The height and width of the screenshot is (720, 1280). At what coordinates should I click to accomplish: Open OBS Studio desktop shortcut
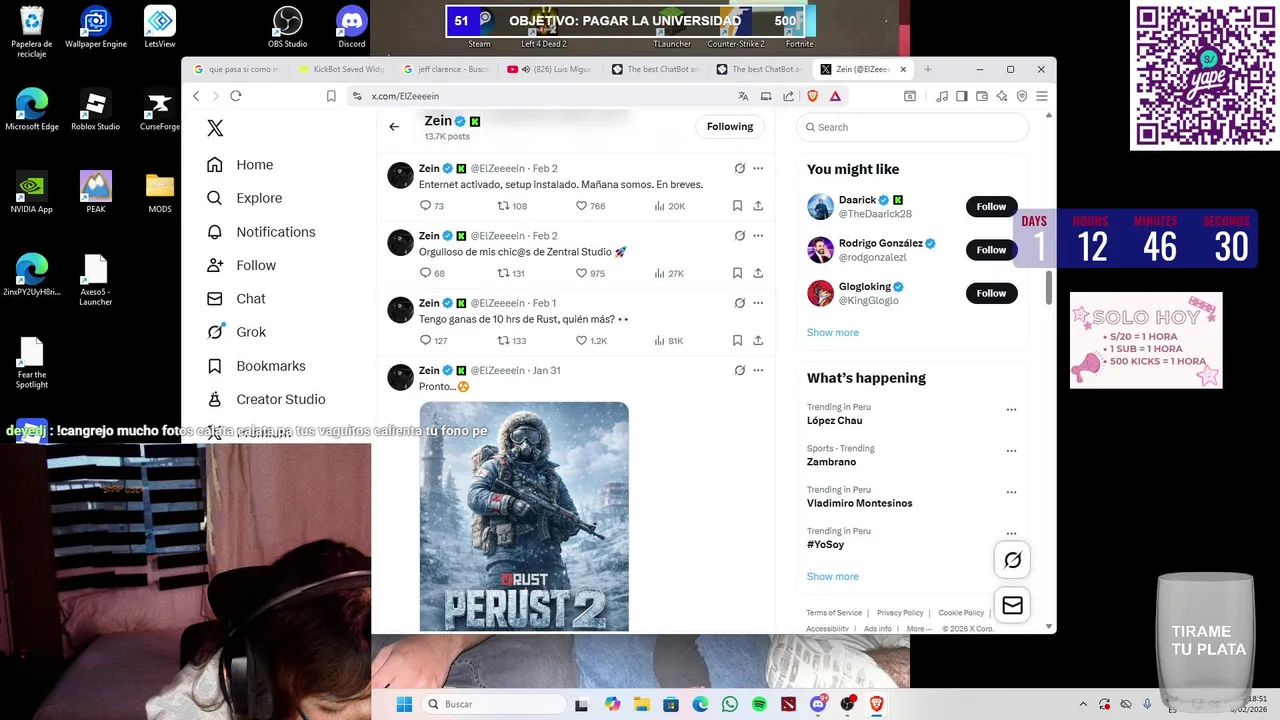(288, 28)
